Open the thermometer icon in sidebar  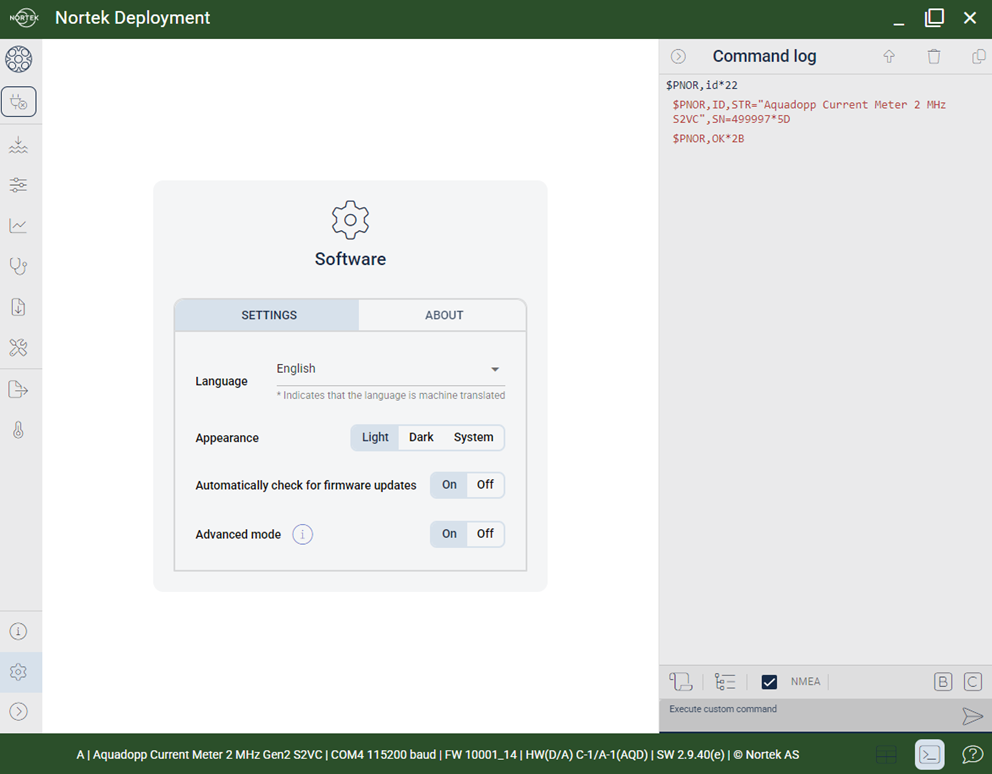pos(18,430)
